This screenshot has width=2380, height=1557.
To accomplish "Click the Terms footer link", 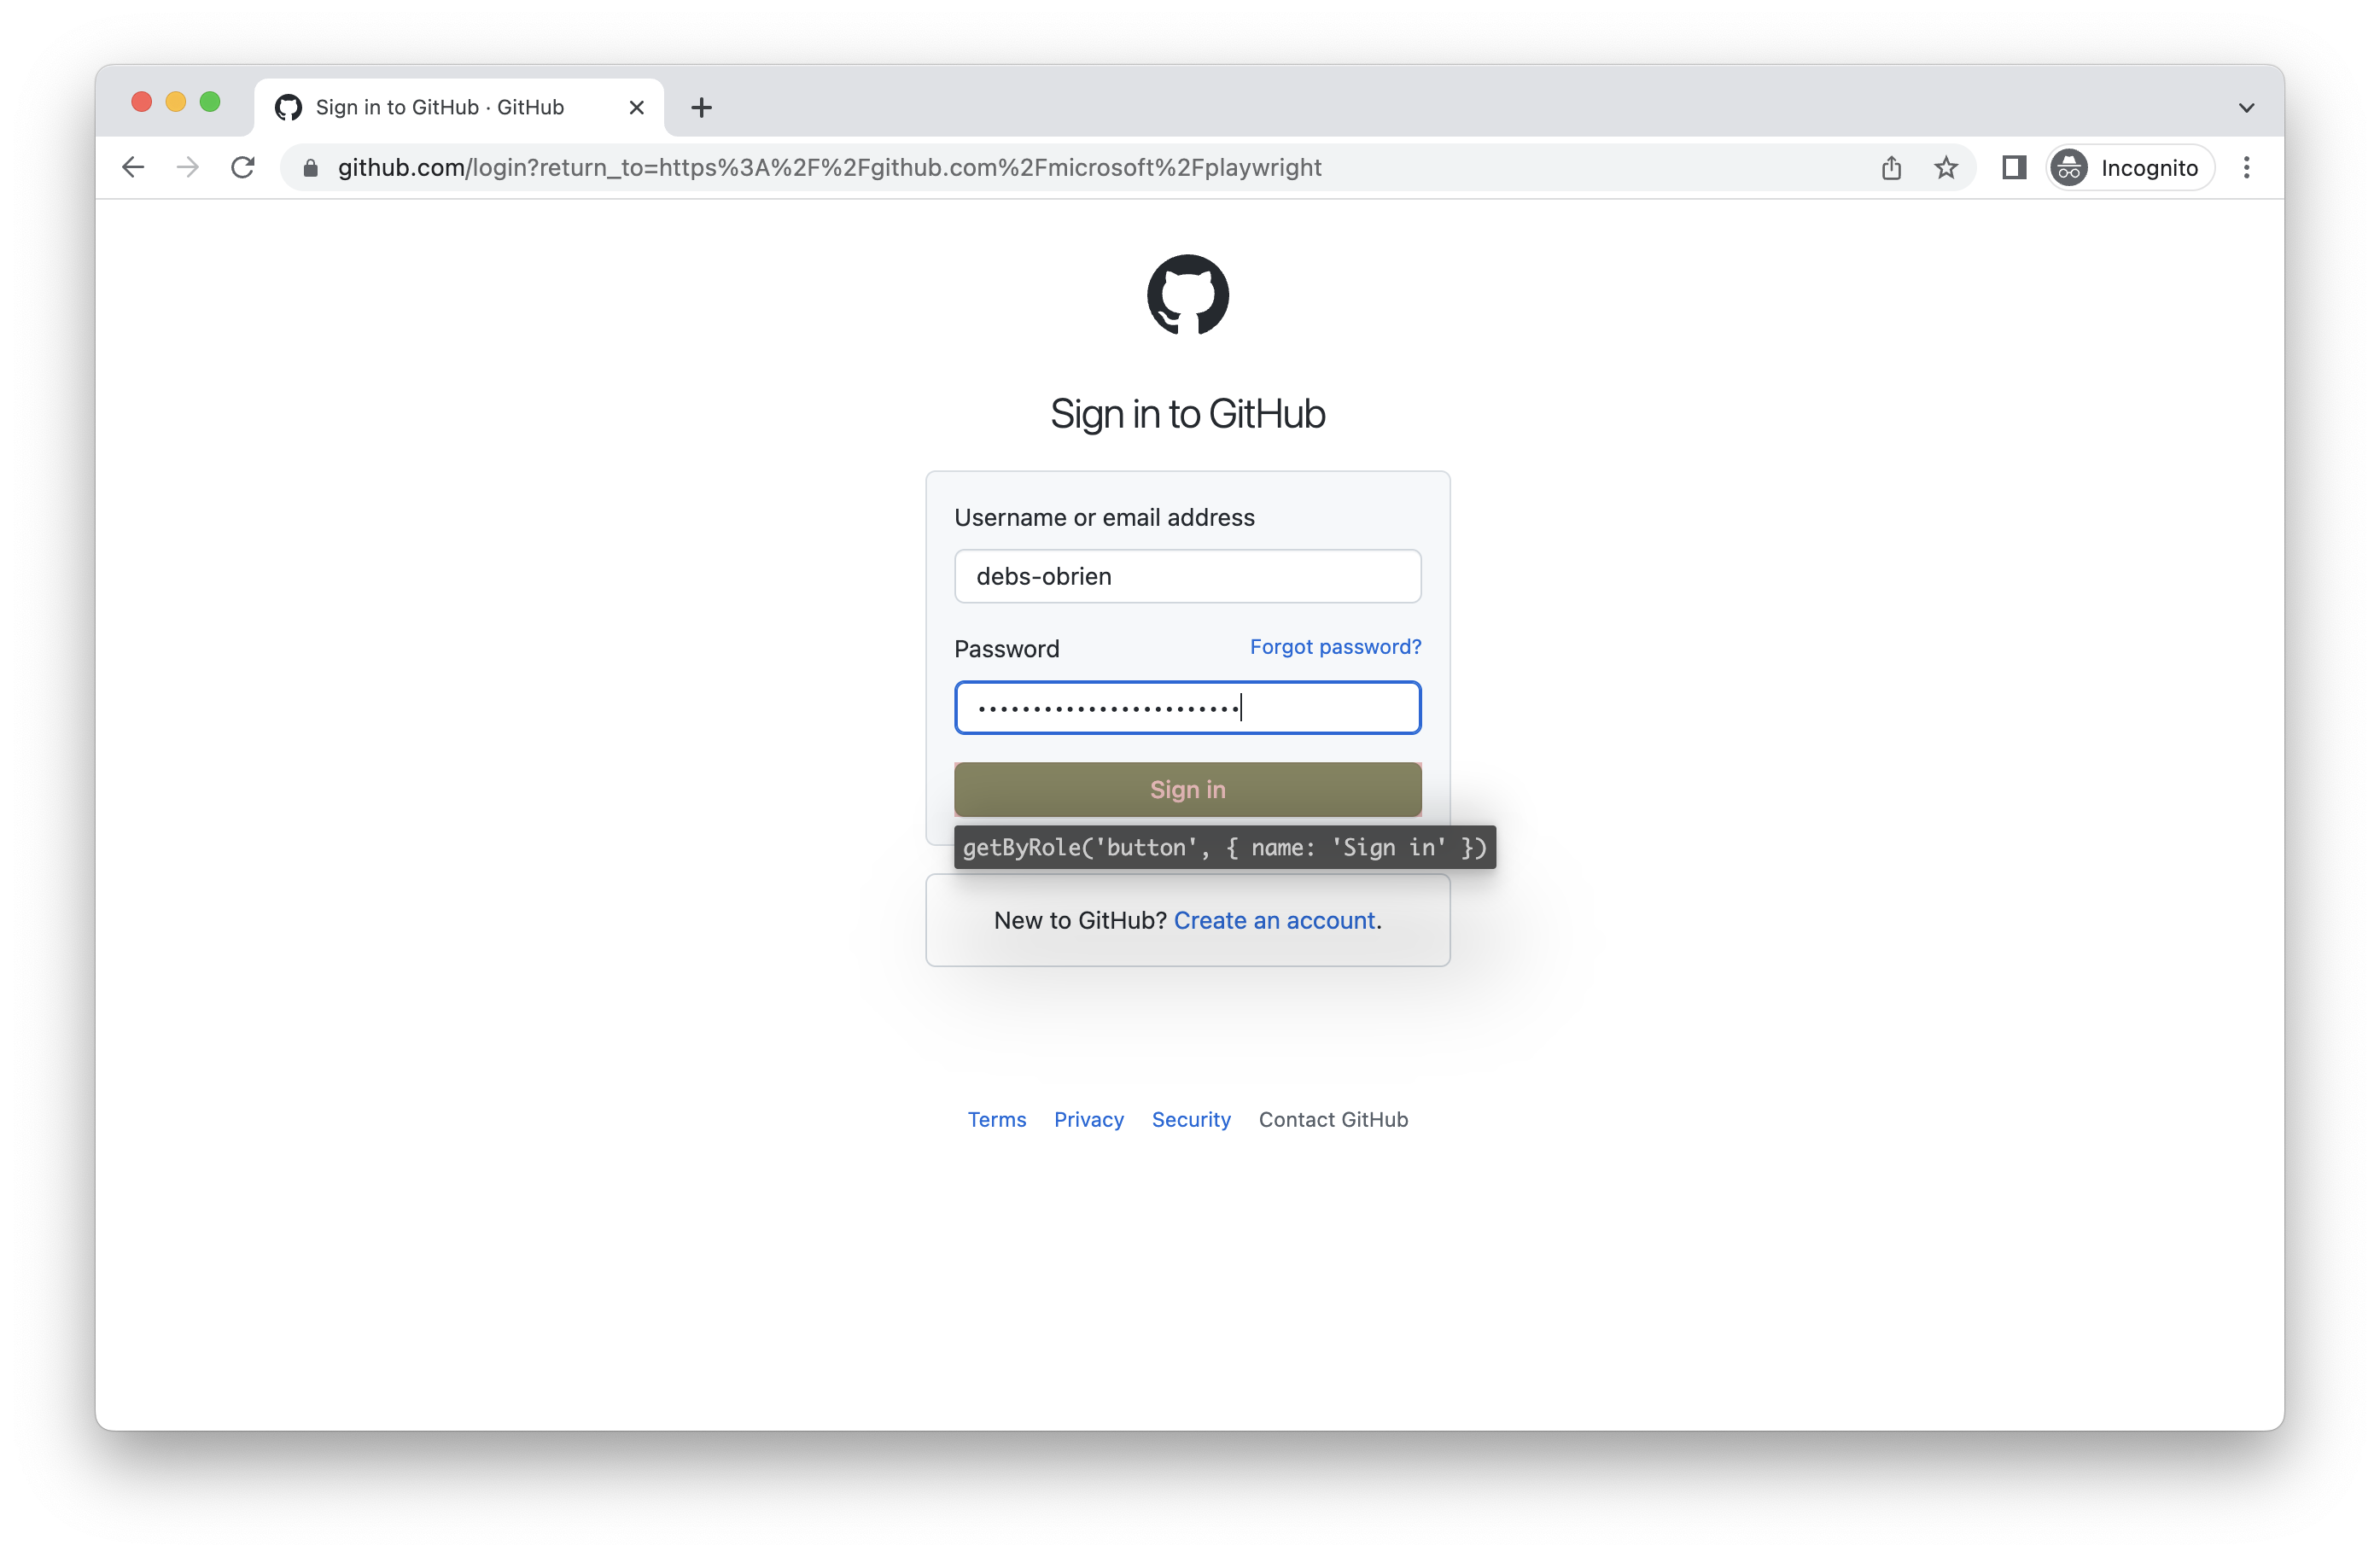I will point(995,1119).
